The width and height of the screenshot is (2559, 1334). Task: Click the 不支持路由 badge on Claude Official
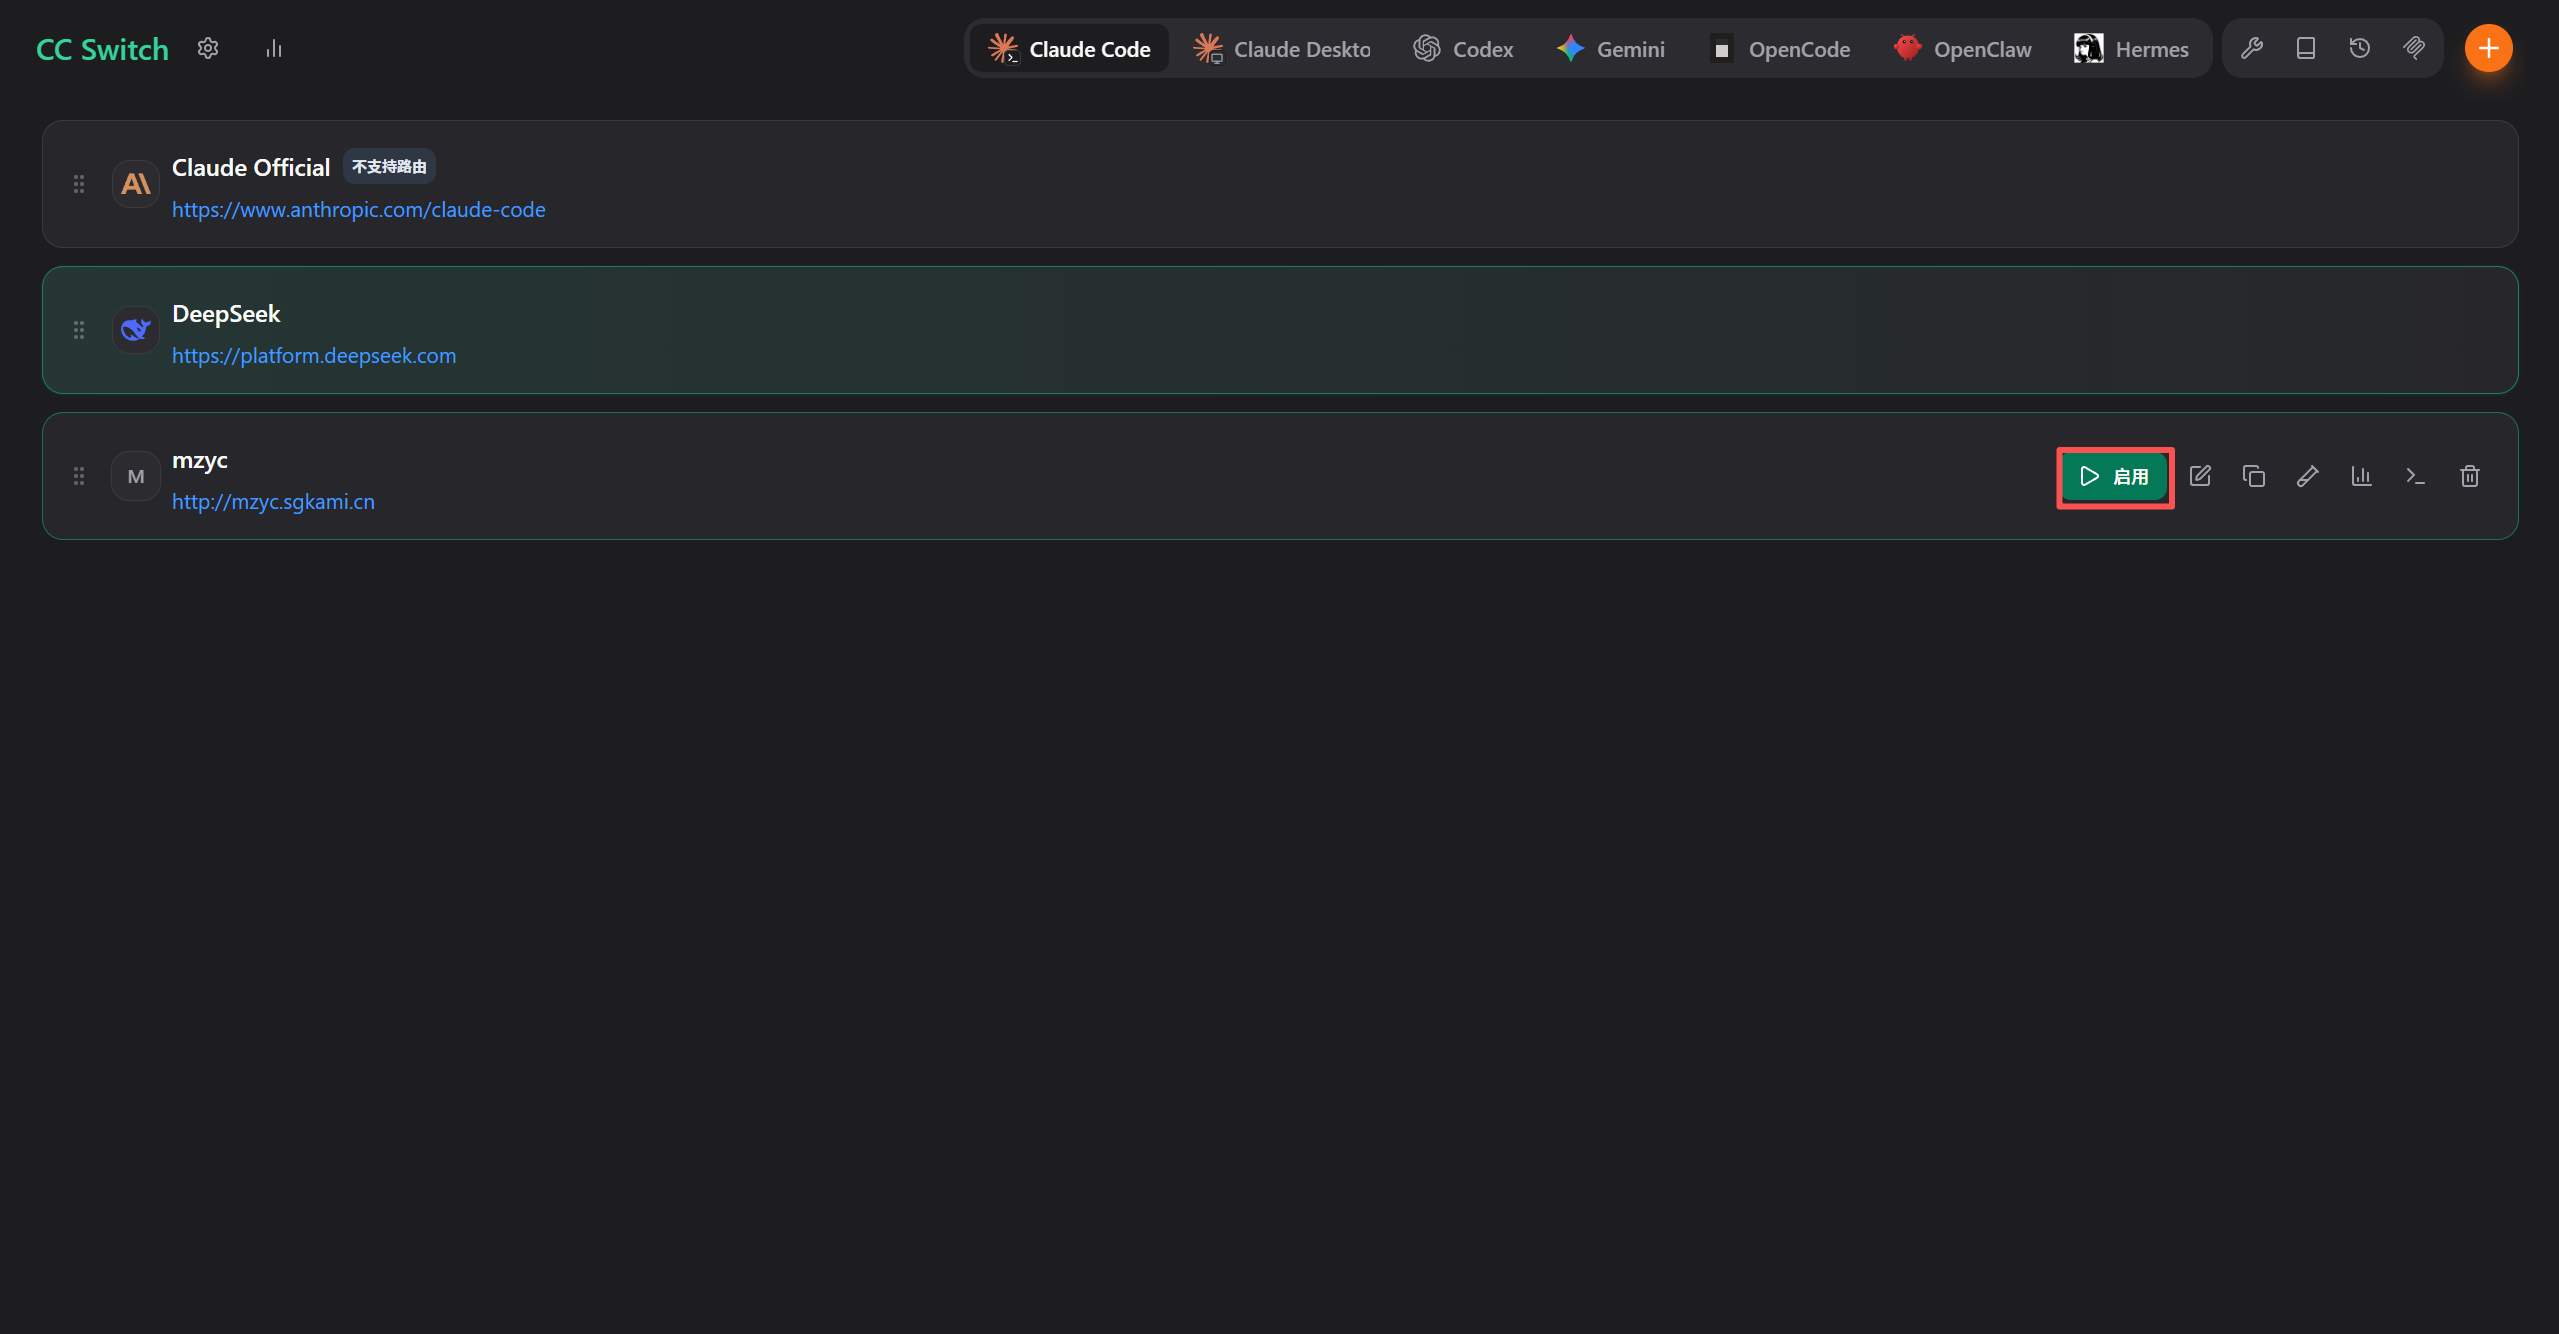tap(389, 167)
